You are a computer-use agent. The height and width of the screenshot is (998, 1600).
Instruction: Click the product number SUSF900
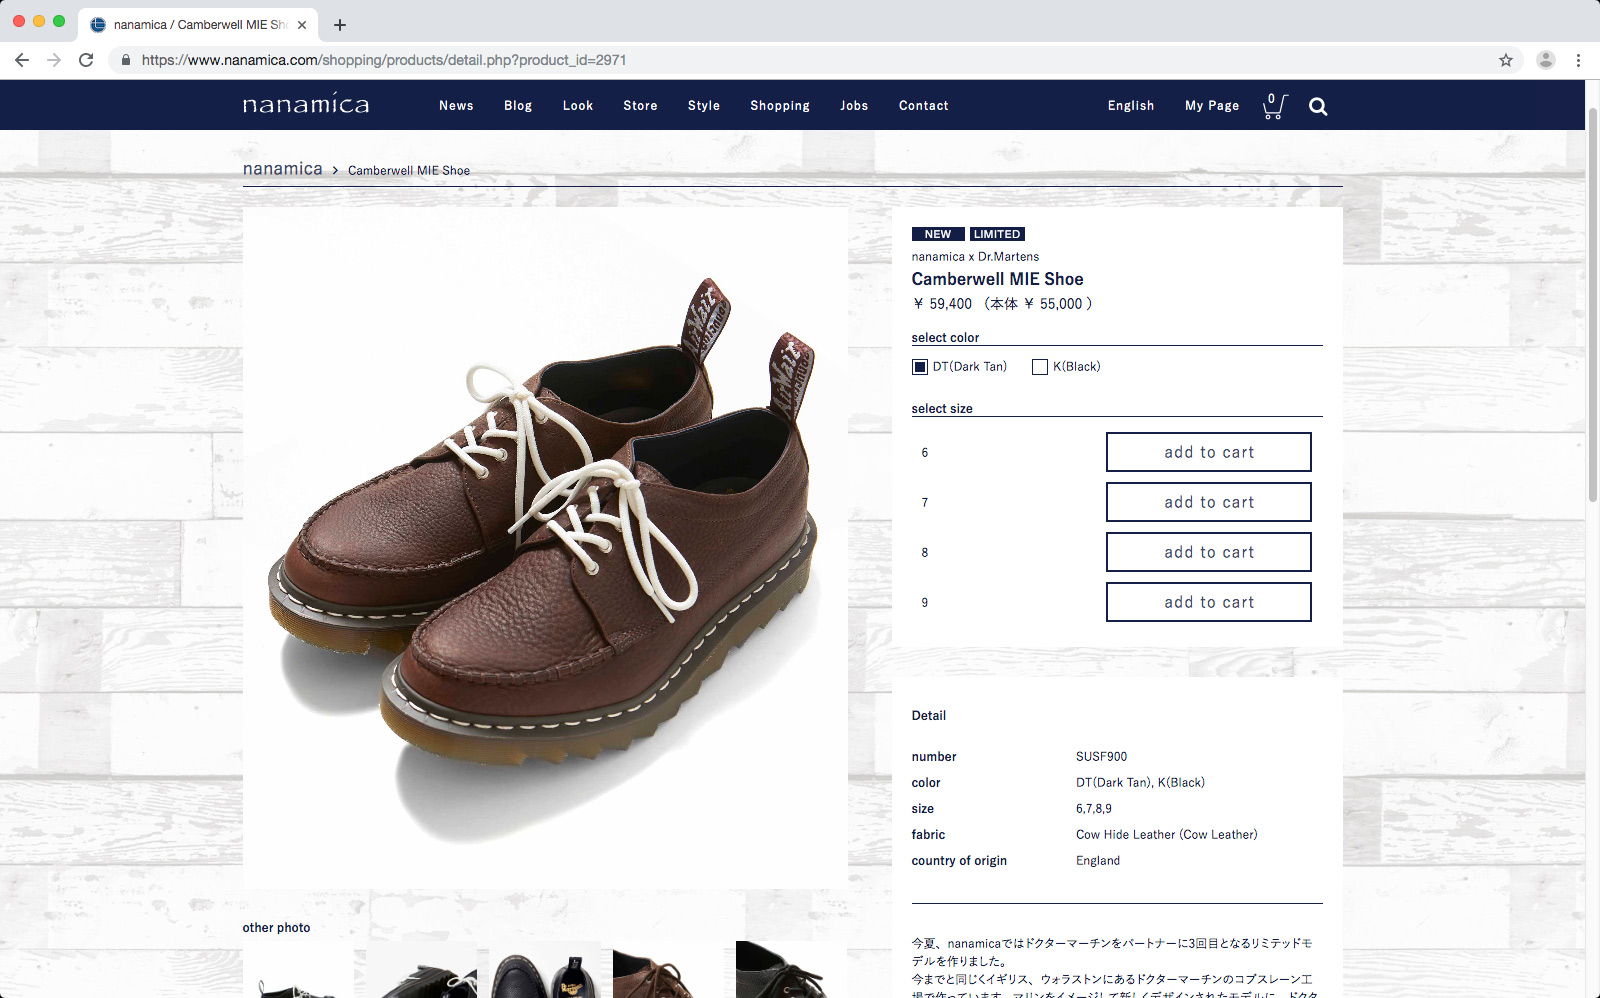point(1101,757)
